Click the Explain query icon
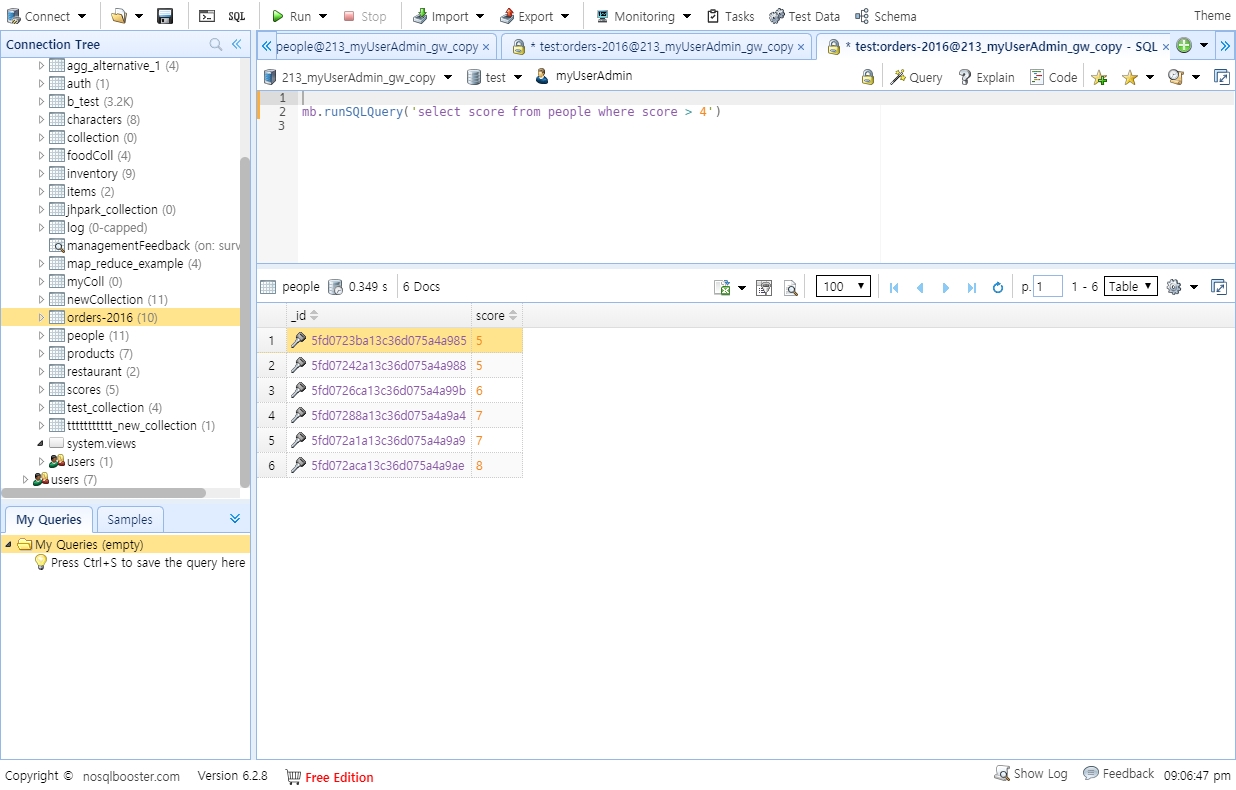The height and width of the screenshot is (790, 1236). coord(985,77)
